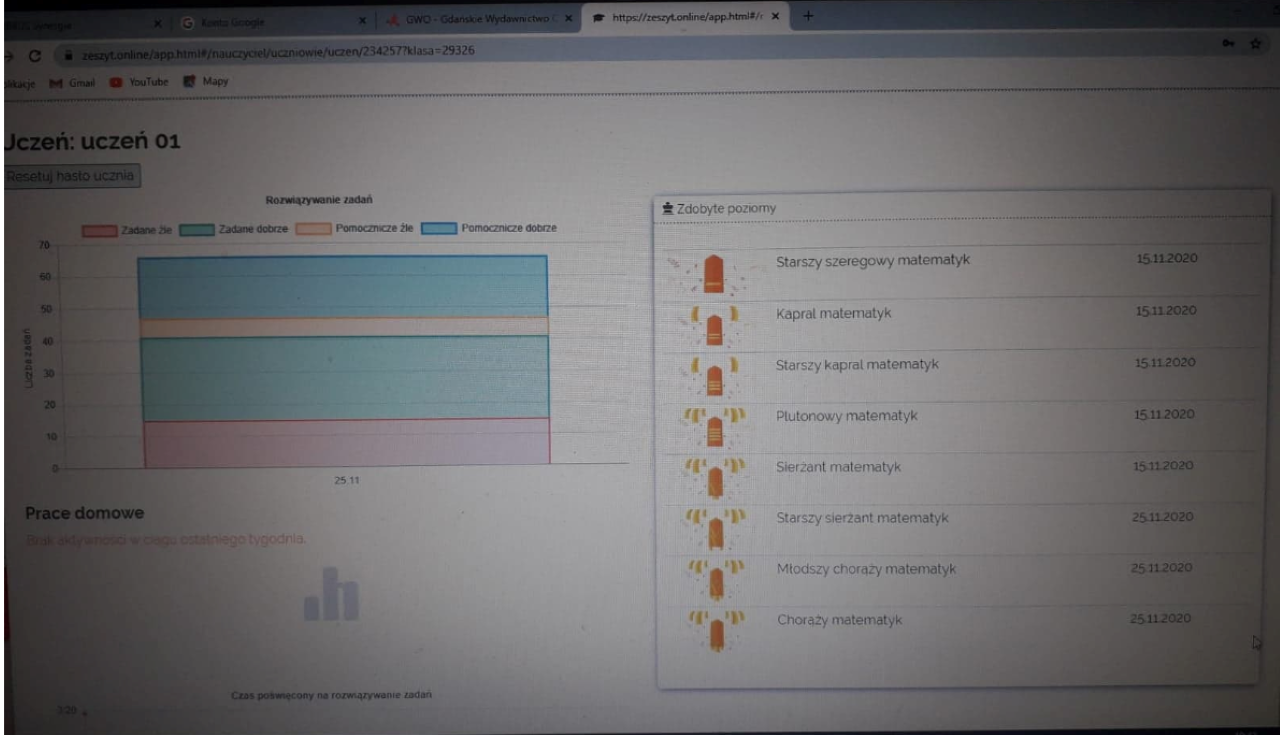Click the Plutonowy matematyk rank badge icon
1280x735 pixels.
tap(714, 427)
